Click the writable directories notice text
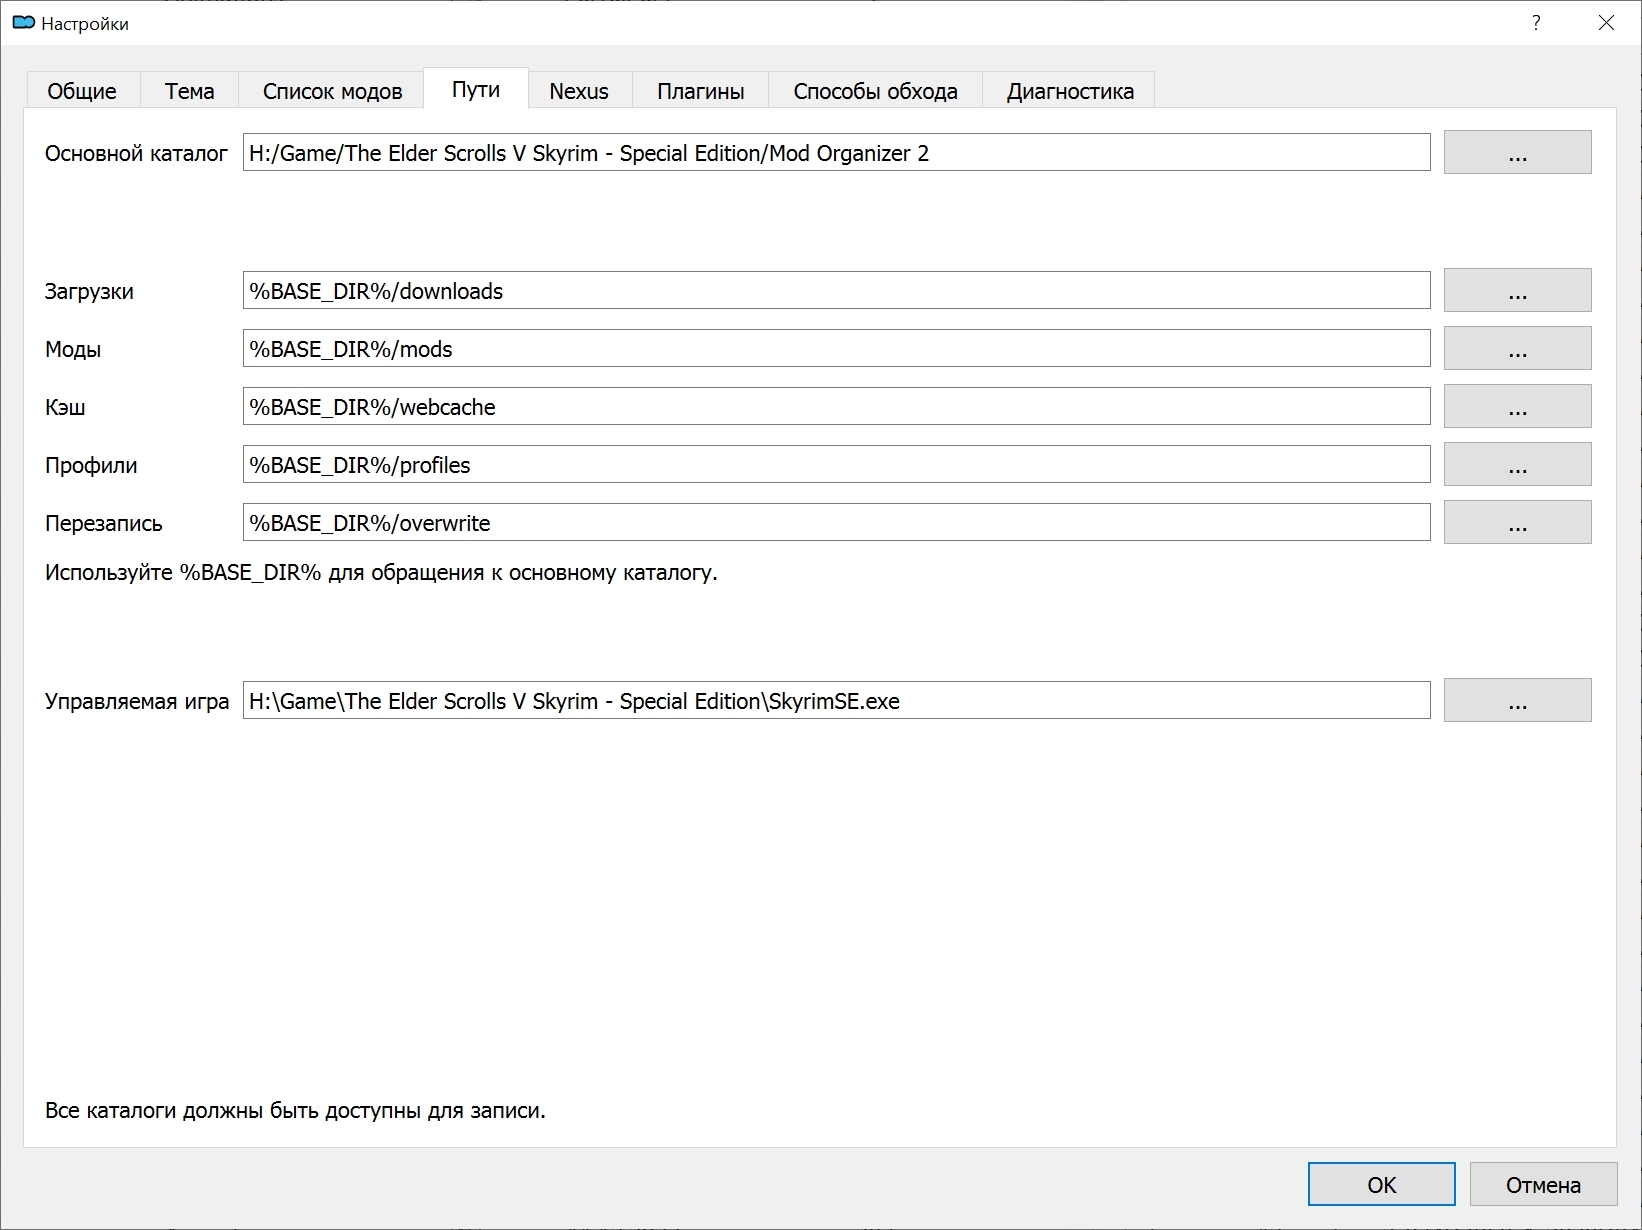 (295, 1110)
